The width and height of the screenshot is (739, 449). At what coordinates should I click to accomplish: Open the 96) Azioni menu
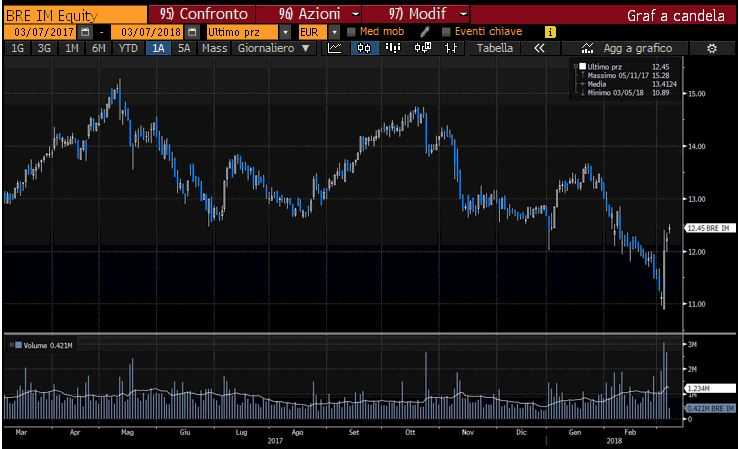tap(309, 14)
